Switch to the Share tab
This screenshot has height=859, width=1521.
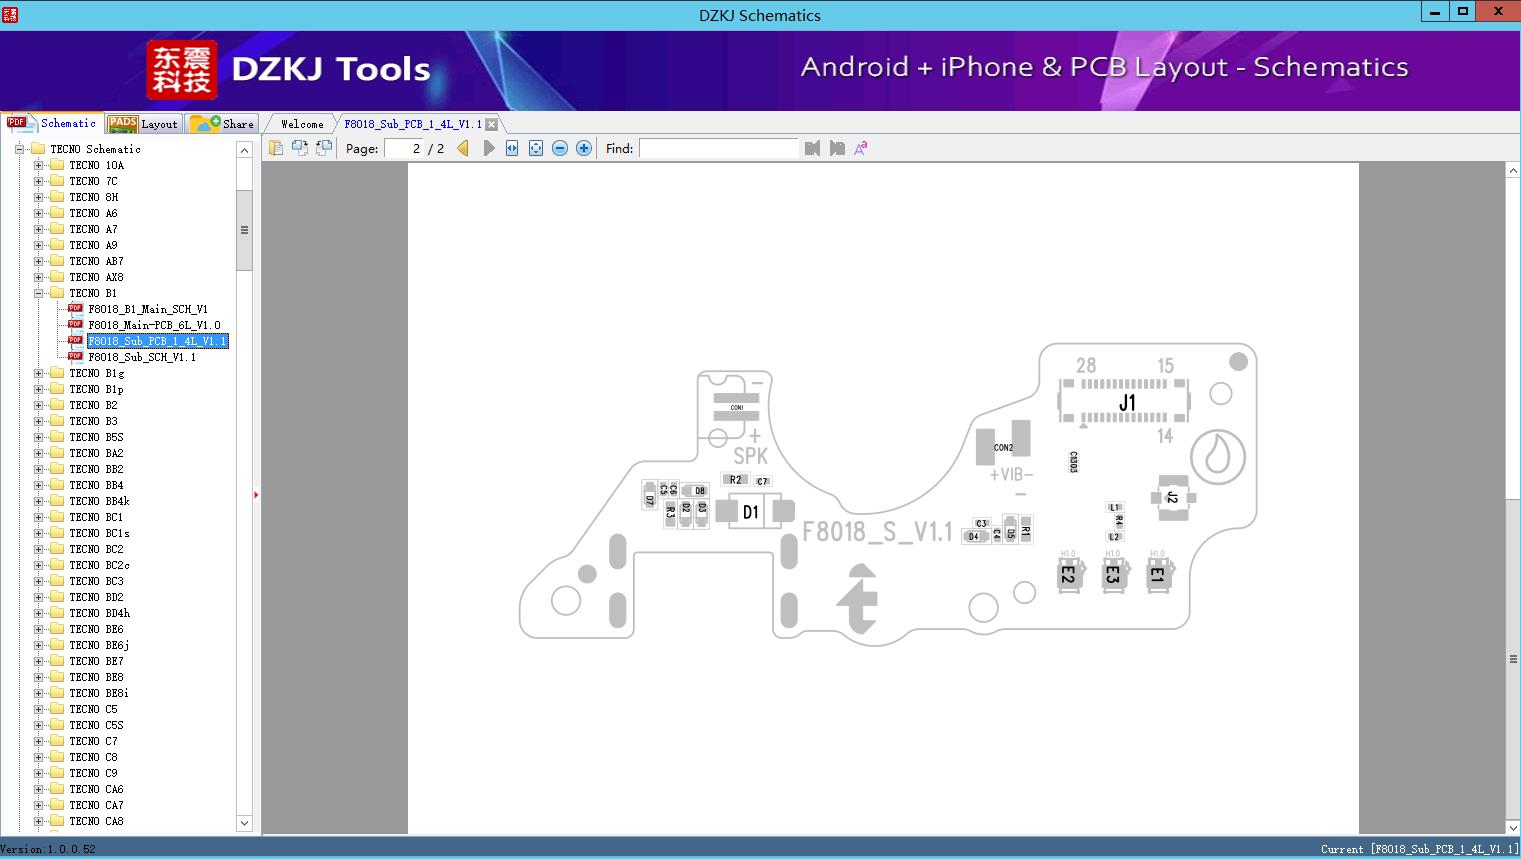tap(224, 124)
